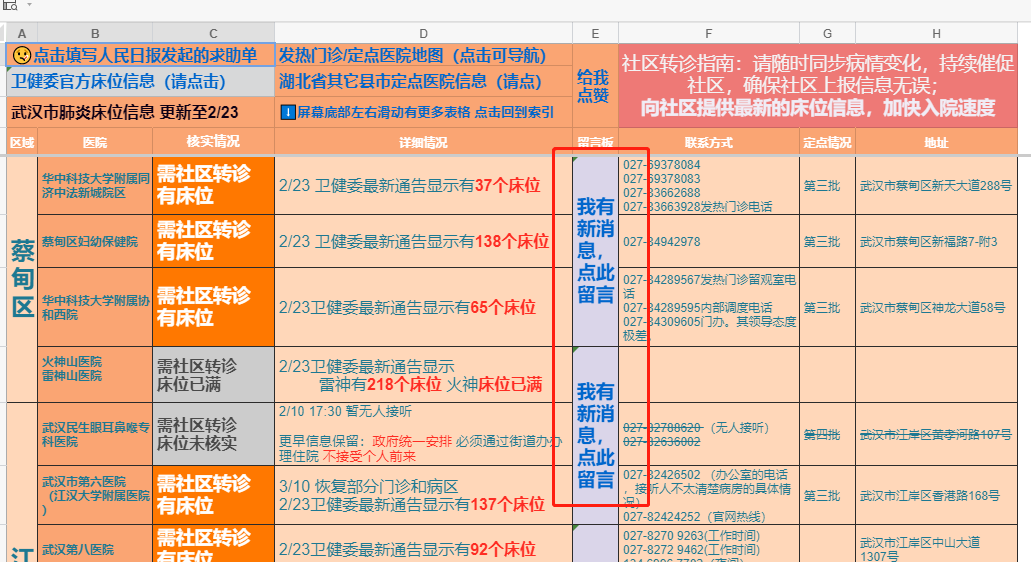Select column B header
Image resolution: width=1031 pixels, height=562 pixels.
point(95,34)
